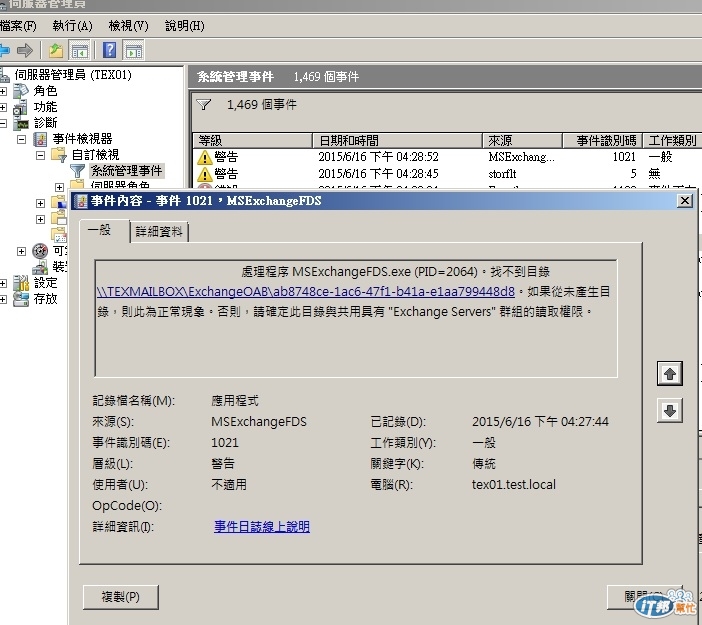Open the 事件日誌線上說明 link
The height and width of the screenshot is (625, 702).
[262, 527]
